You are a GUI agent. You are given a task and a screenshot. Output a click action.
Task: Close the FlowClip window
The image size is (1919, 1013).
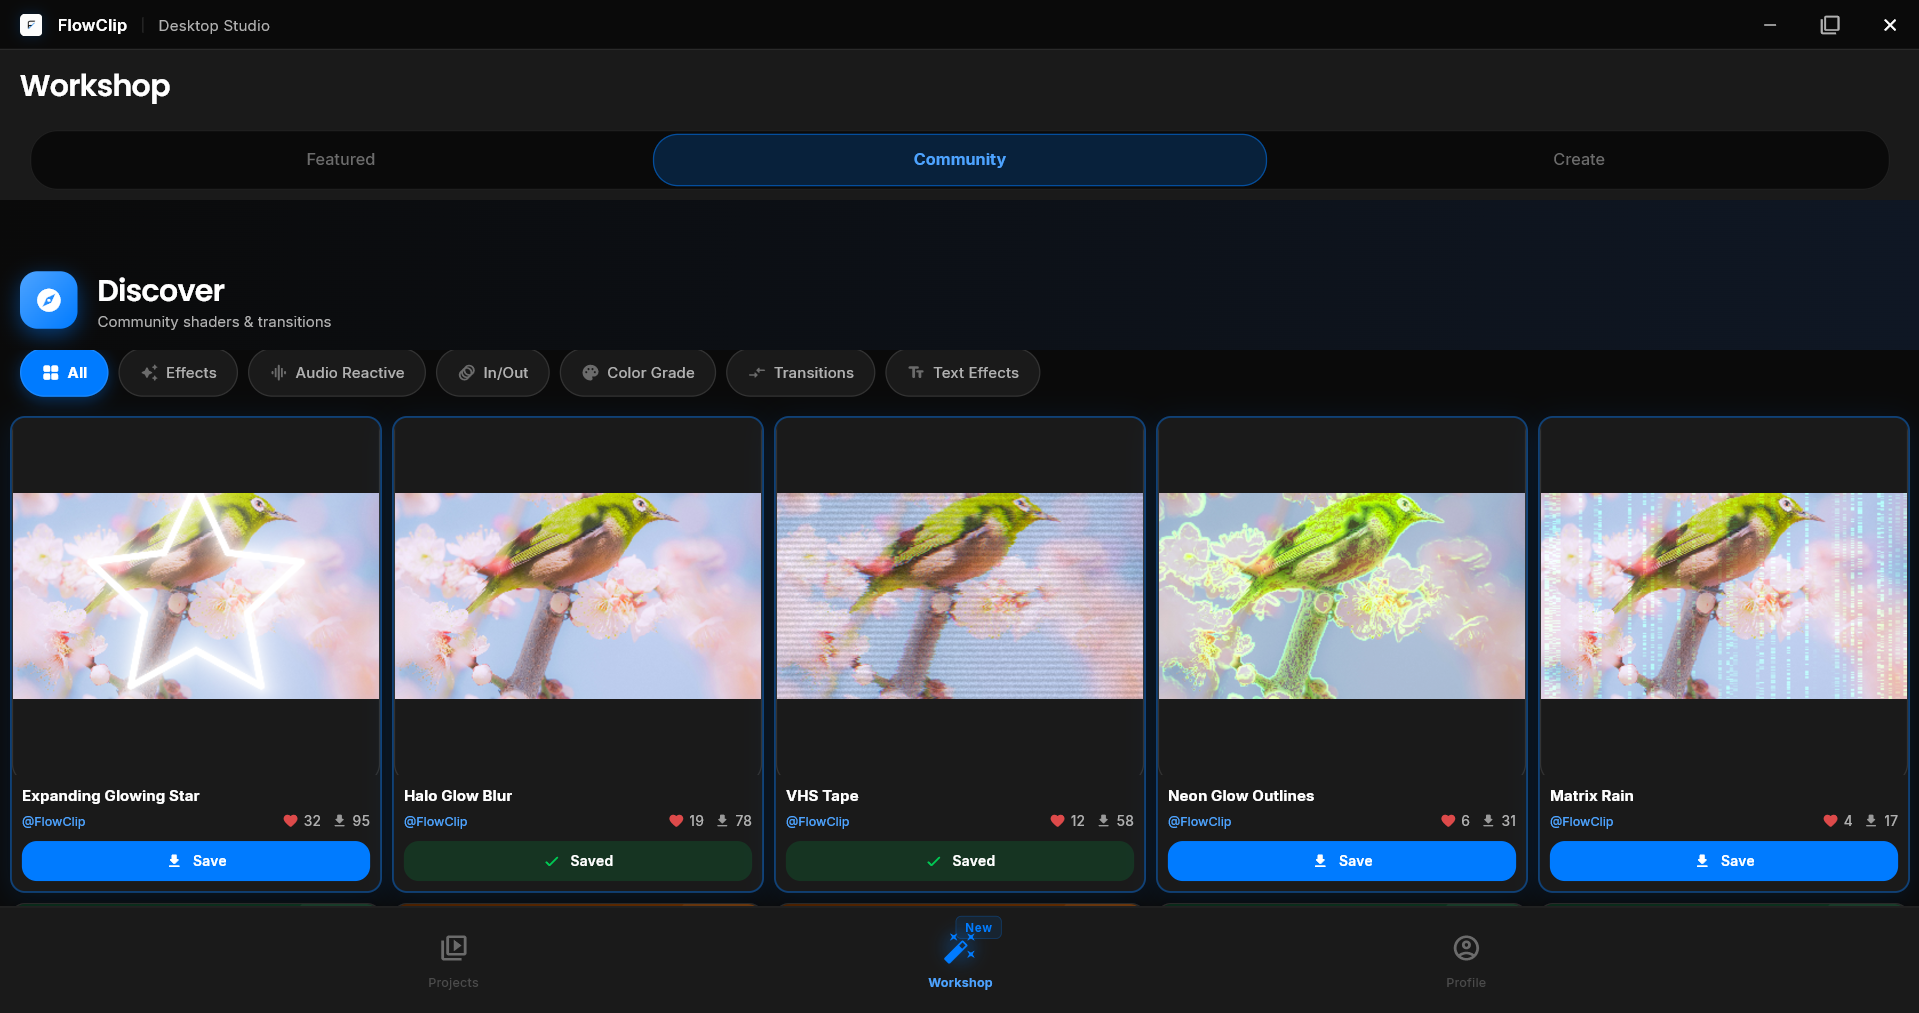click(1890, 25)
